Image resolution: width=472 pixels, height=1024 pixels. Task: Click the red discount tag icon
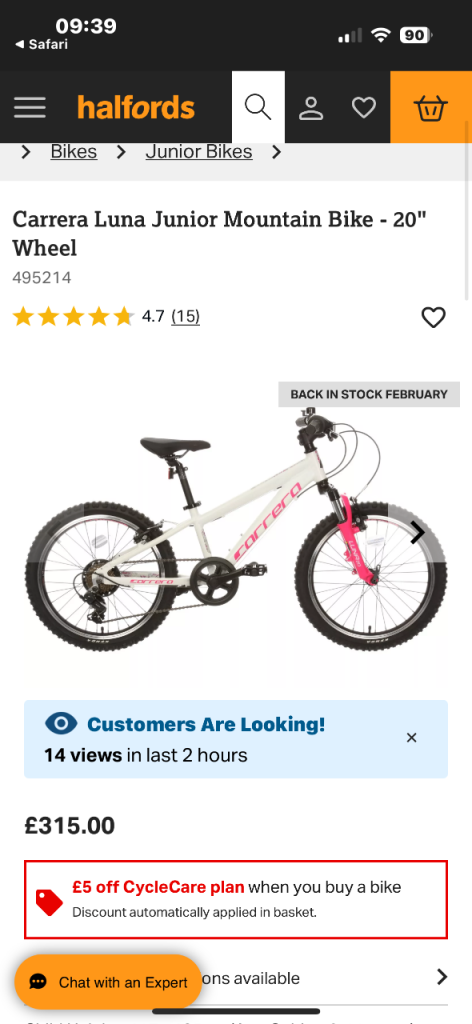(49, 902)
